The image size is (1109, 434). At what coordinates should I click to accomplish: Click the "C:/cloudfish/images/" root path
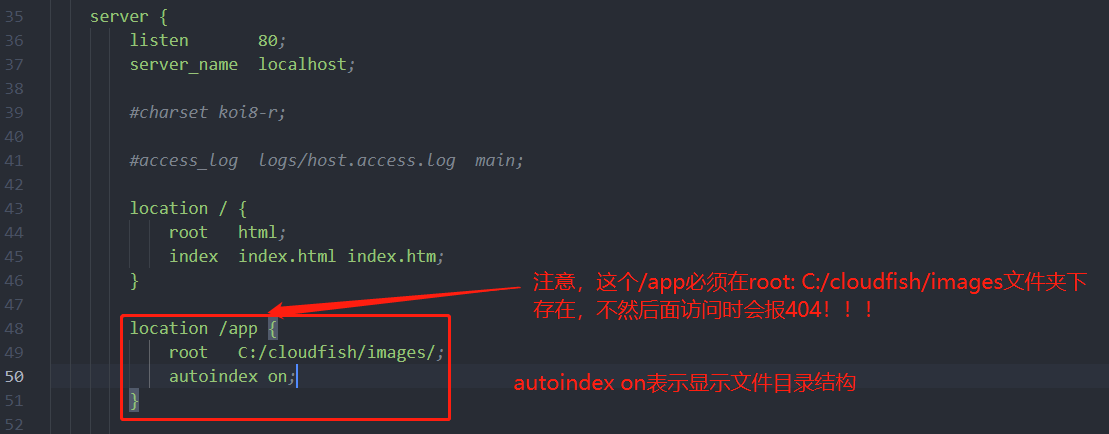(x=336, y=352)
